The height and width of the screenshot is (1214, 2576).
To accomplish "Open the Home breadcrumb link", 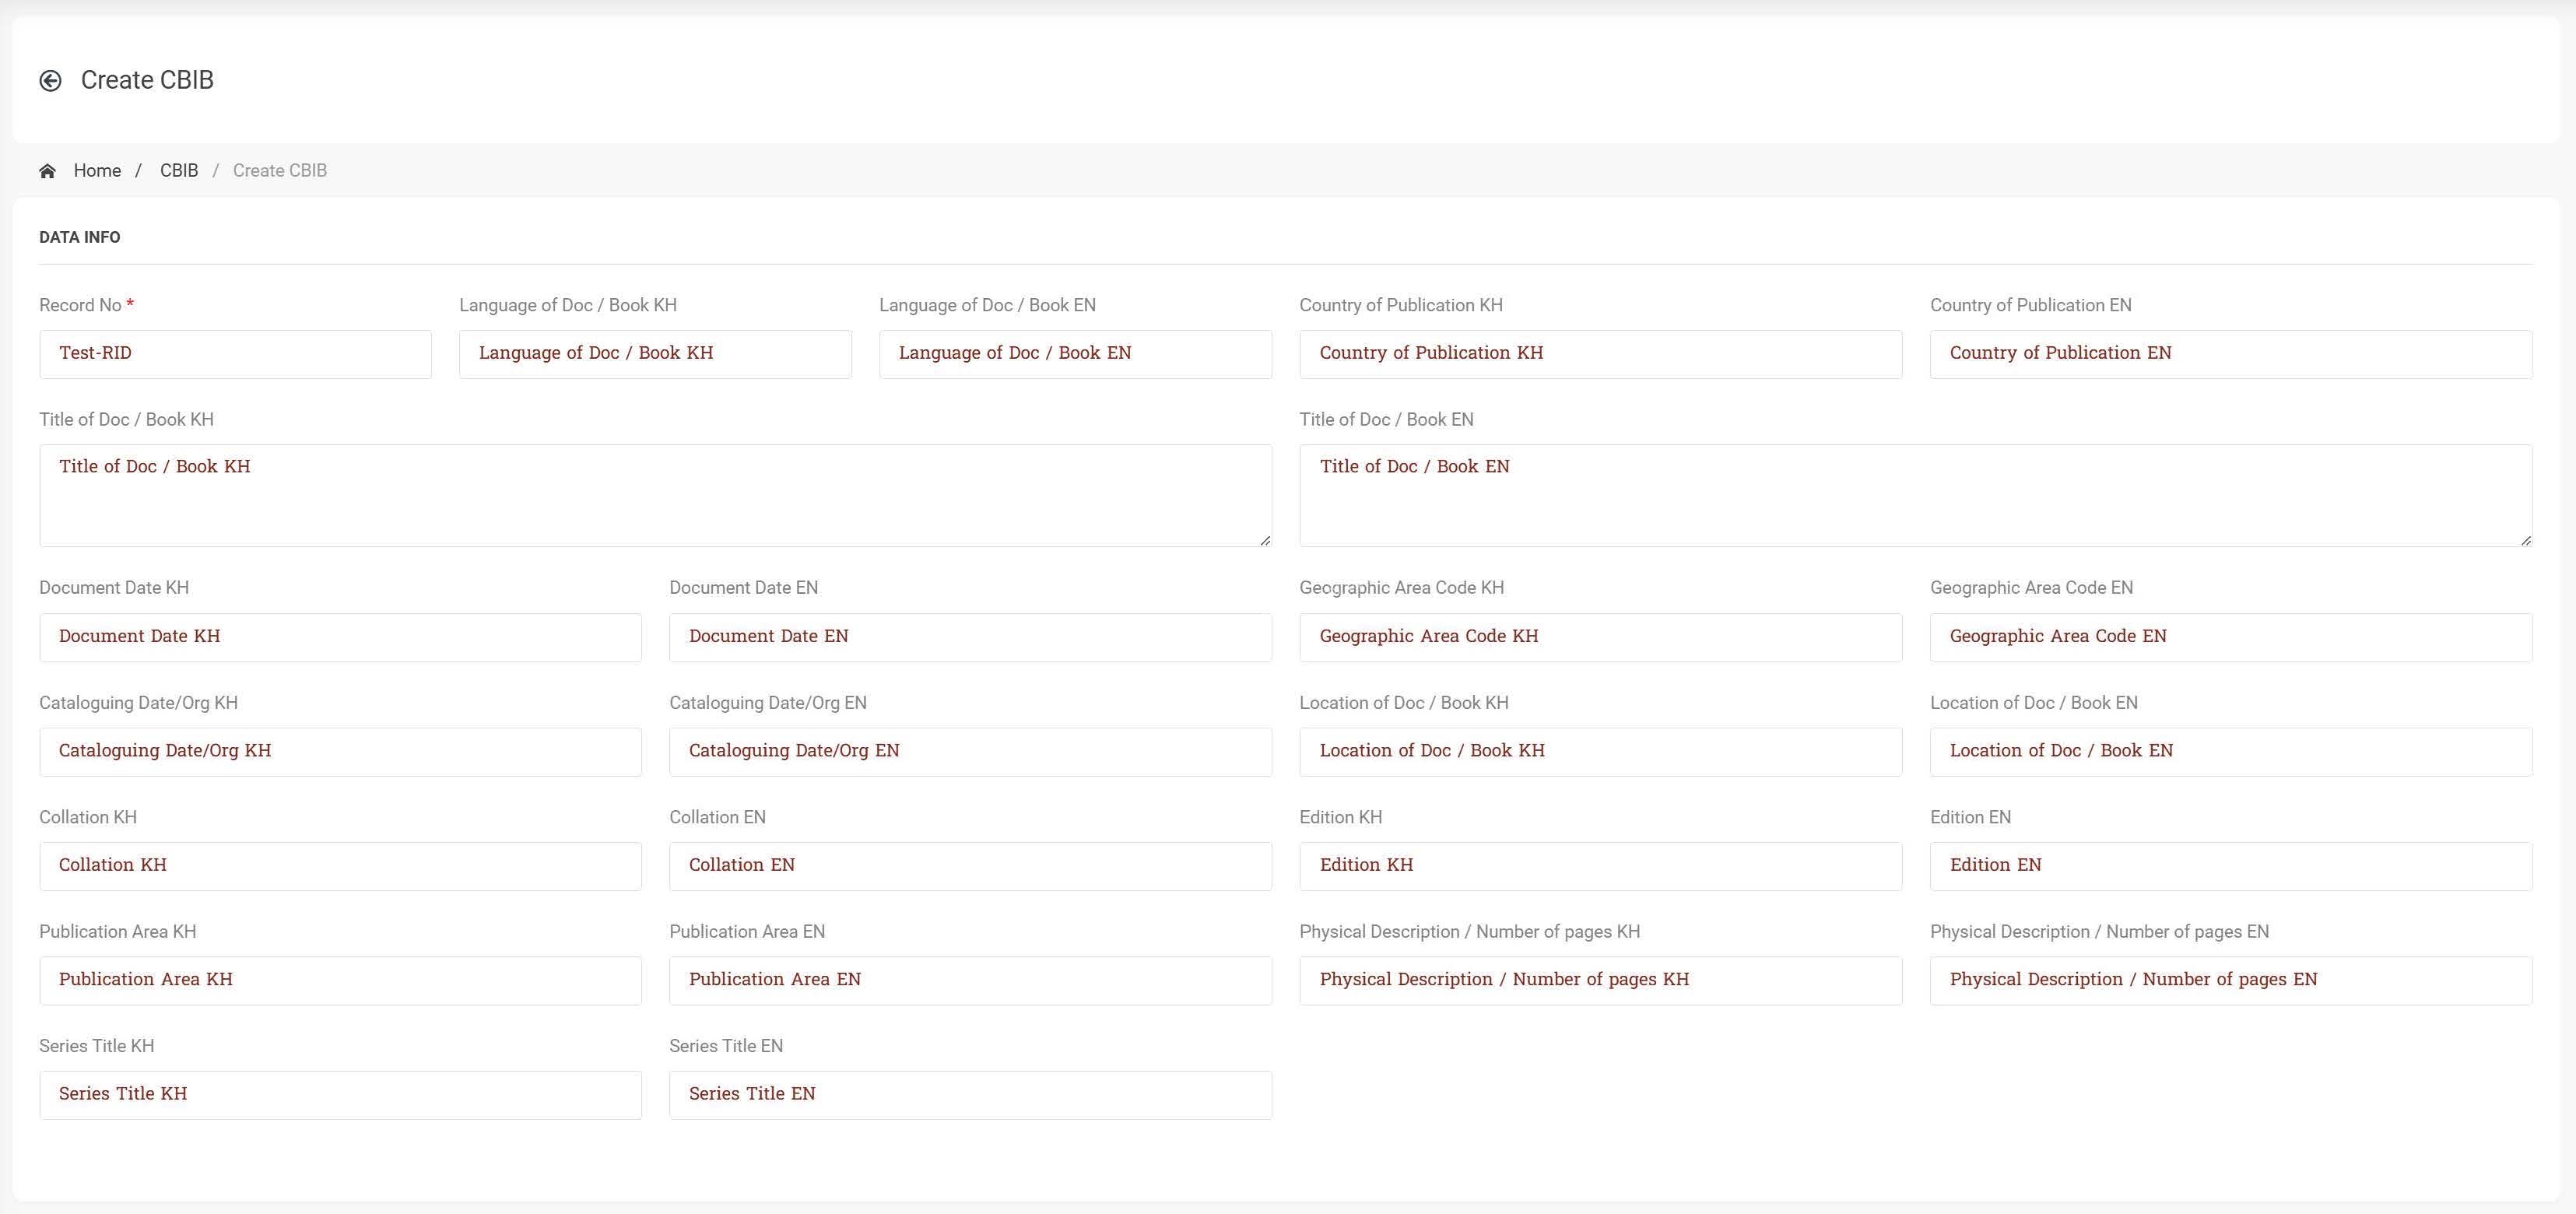I will tap(97, 171).
